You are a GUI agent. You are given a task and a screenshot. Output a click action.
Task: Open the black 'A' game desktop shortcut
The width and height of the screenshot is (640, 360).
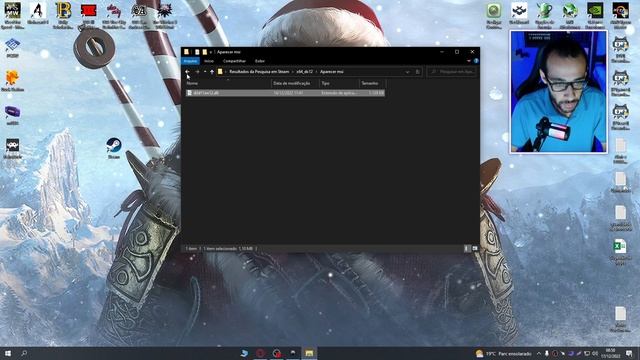(x=38, y=14)
